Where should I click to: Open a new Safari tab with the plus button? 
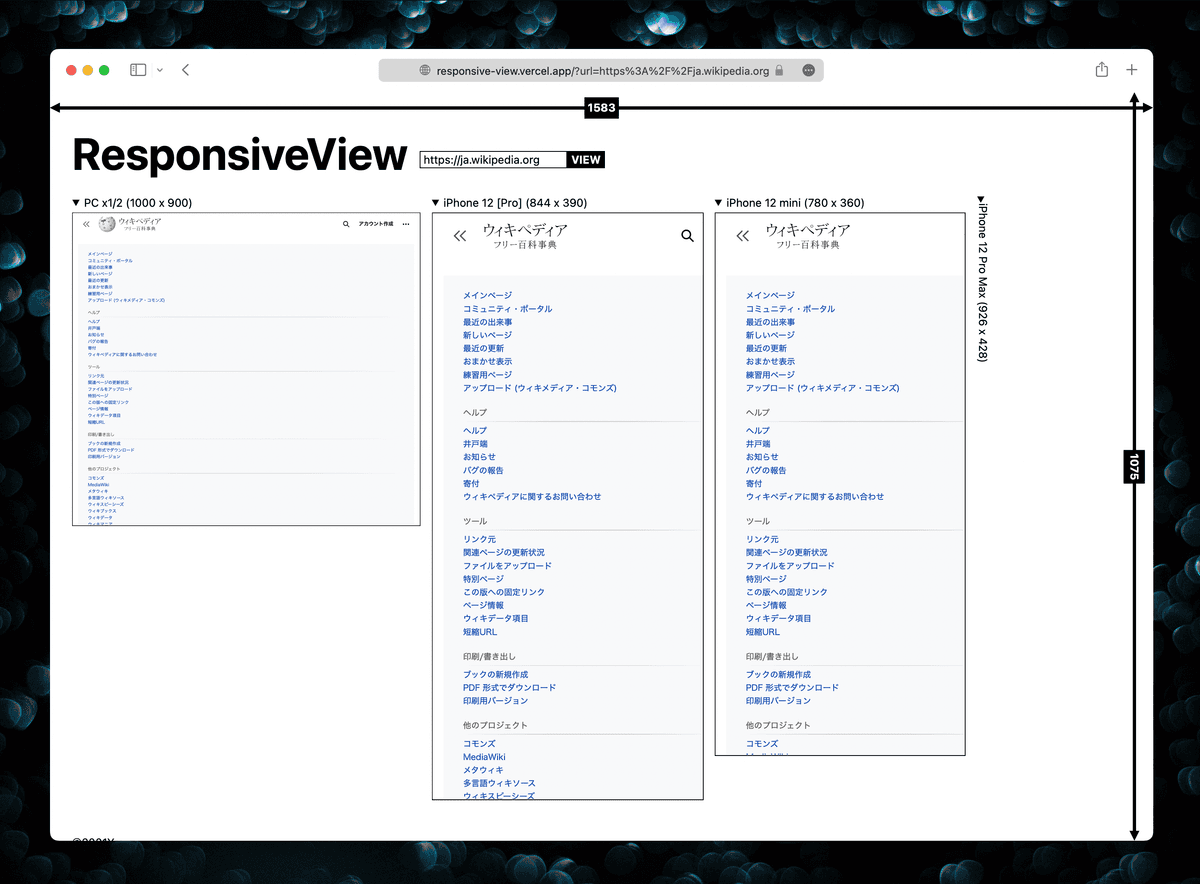pos(1131,69)
